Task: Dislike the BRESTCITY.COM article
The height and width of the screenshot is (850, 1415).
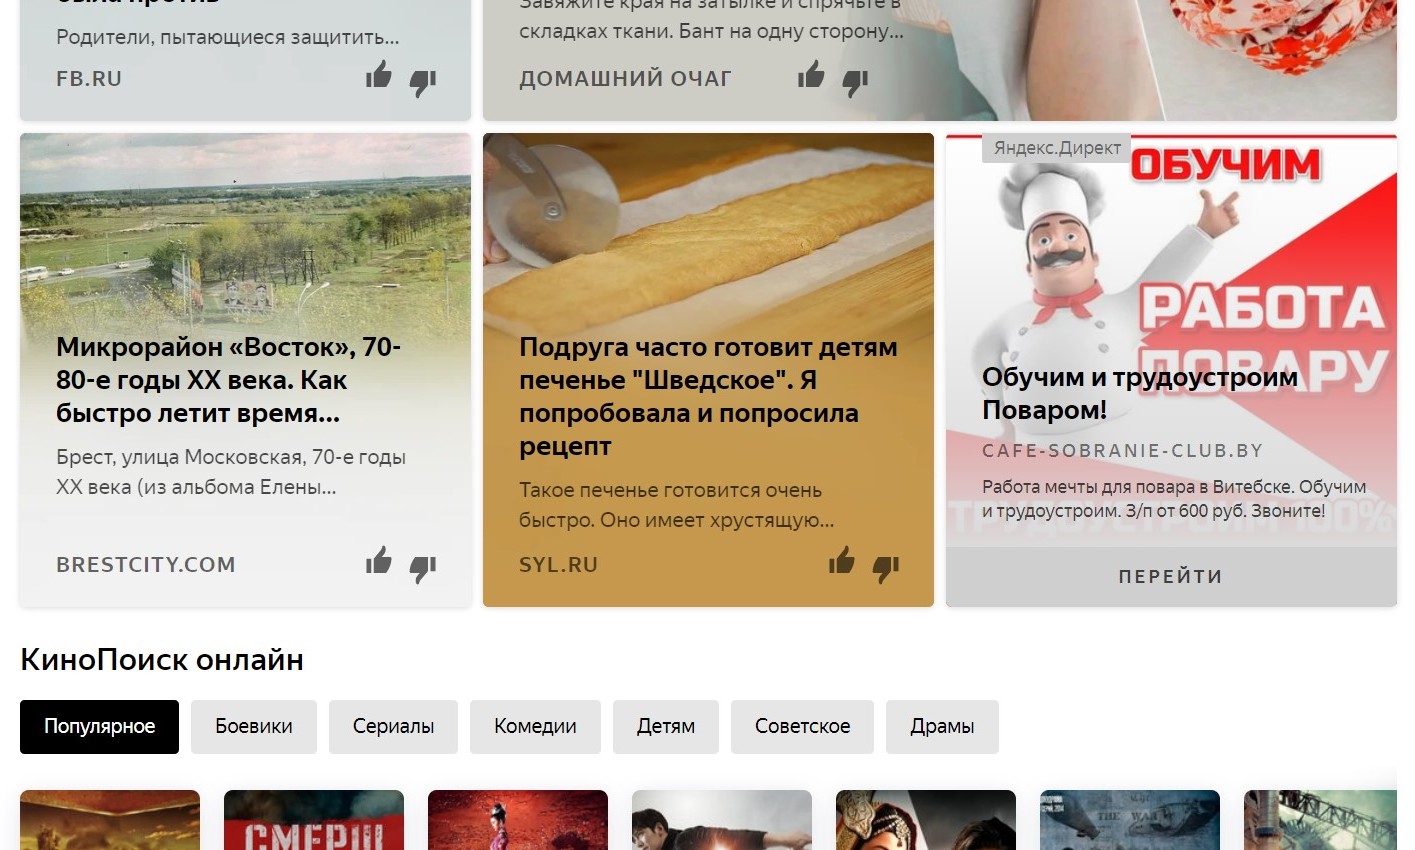Action: [x=423, y=568]
